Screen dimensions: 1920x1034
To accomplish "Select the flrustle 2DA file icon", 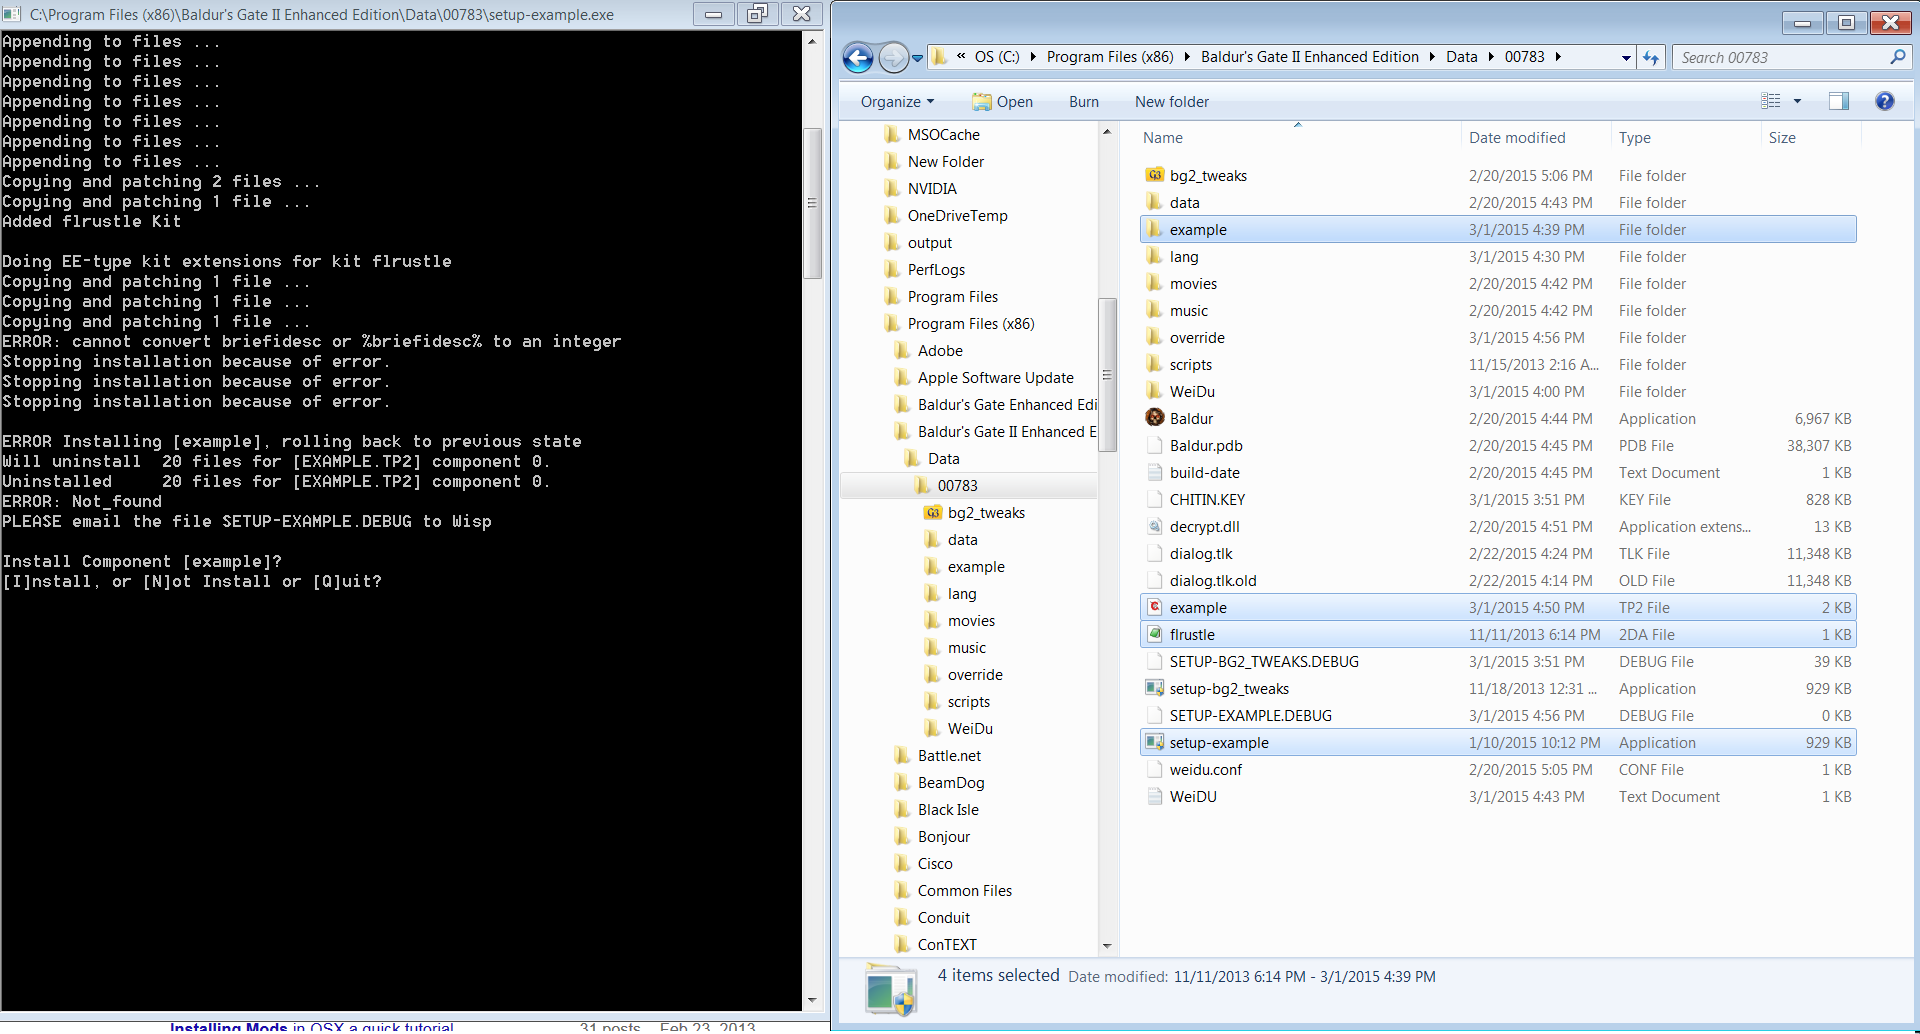I will [1154, 634].
